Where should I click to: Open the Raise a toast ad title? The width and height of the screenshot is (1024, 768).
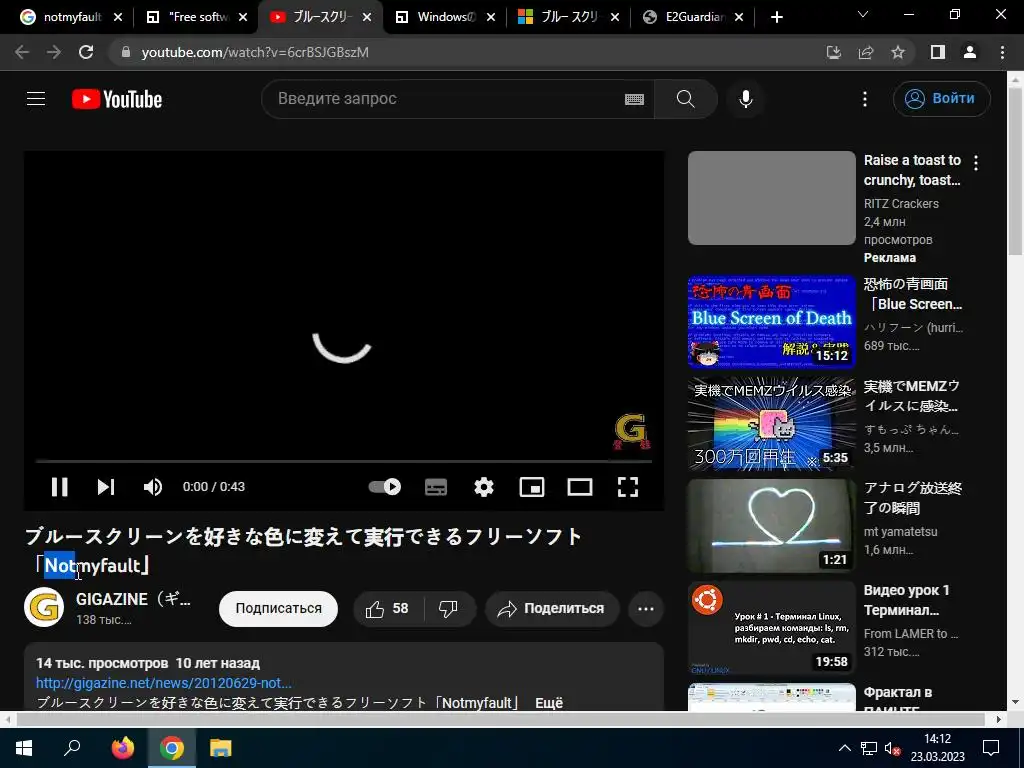pos(912,170)
